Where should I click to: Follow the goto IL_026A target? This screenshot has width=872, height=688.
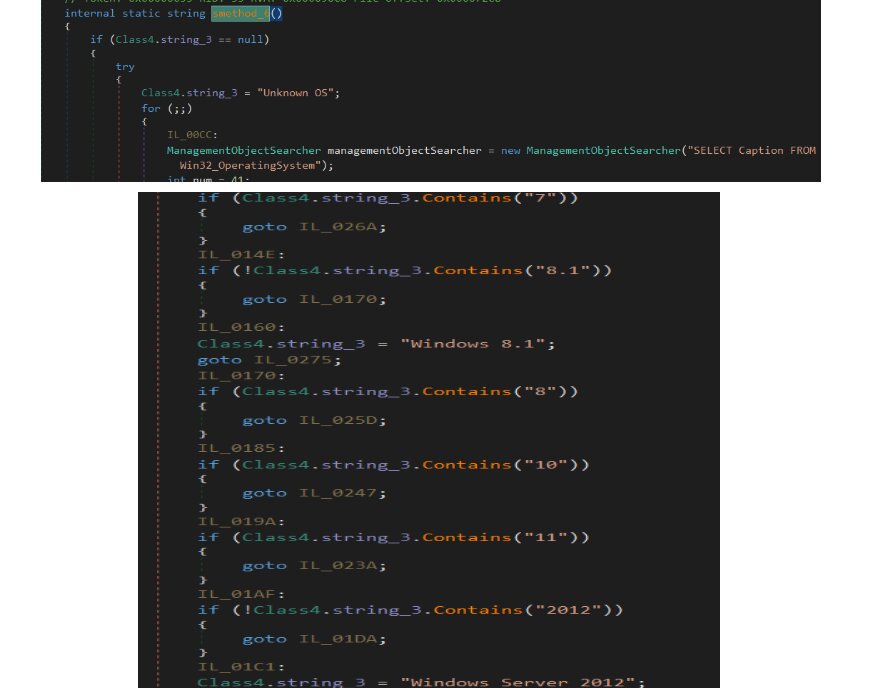(342, 227)
